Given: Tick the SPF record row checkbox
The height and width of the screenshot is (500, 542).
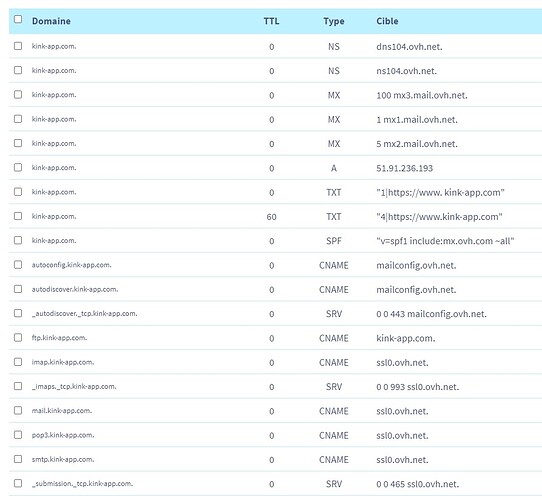Looking at the screenshot, I should point(18,240).
